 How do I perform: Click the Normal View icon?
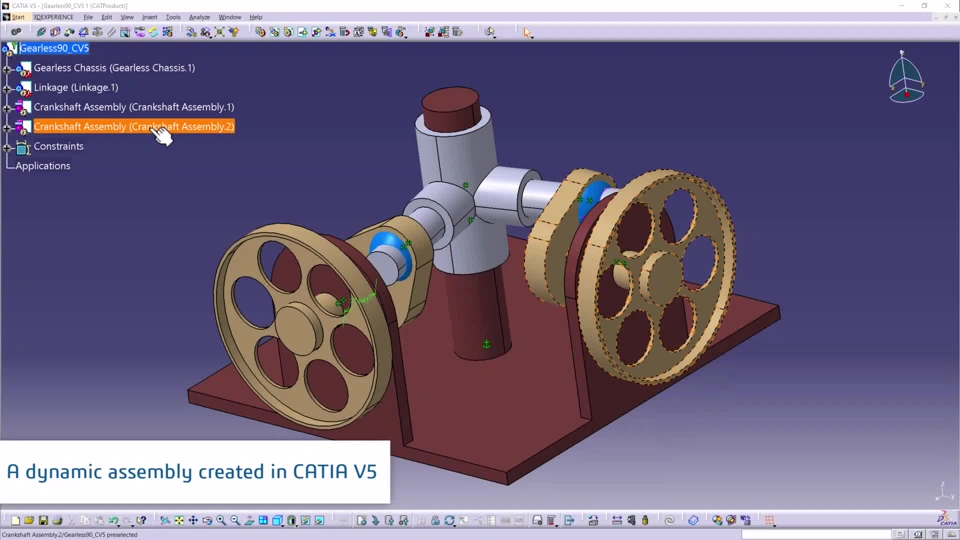tap(249, 520)
